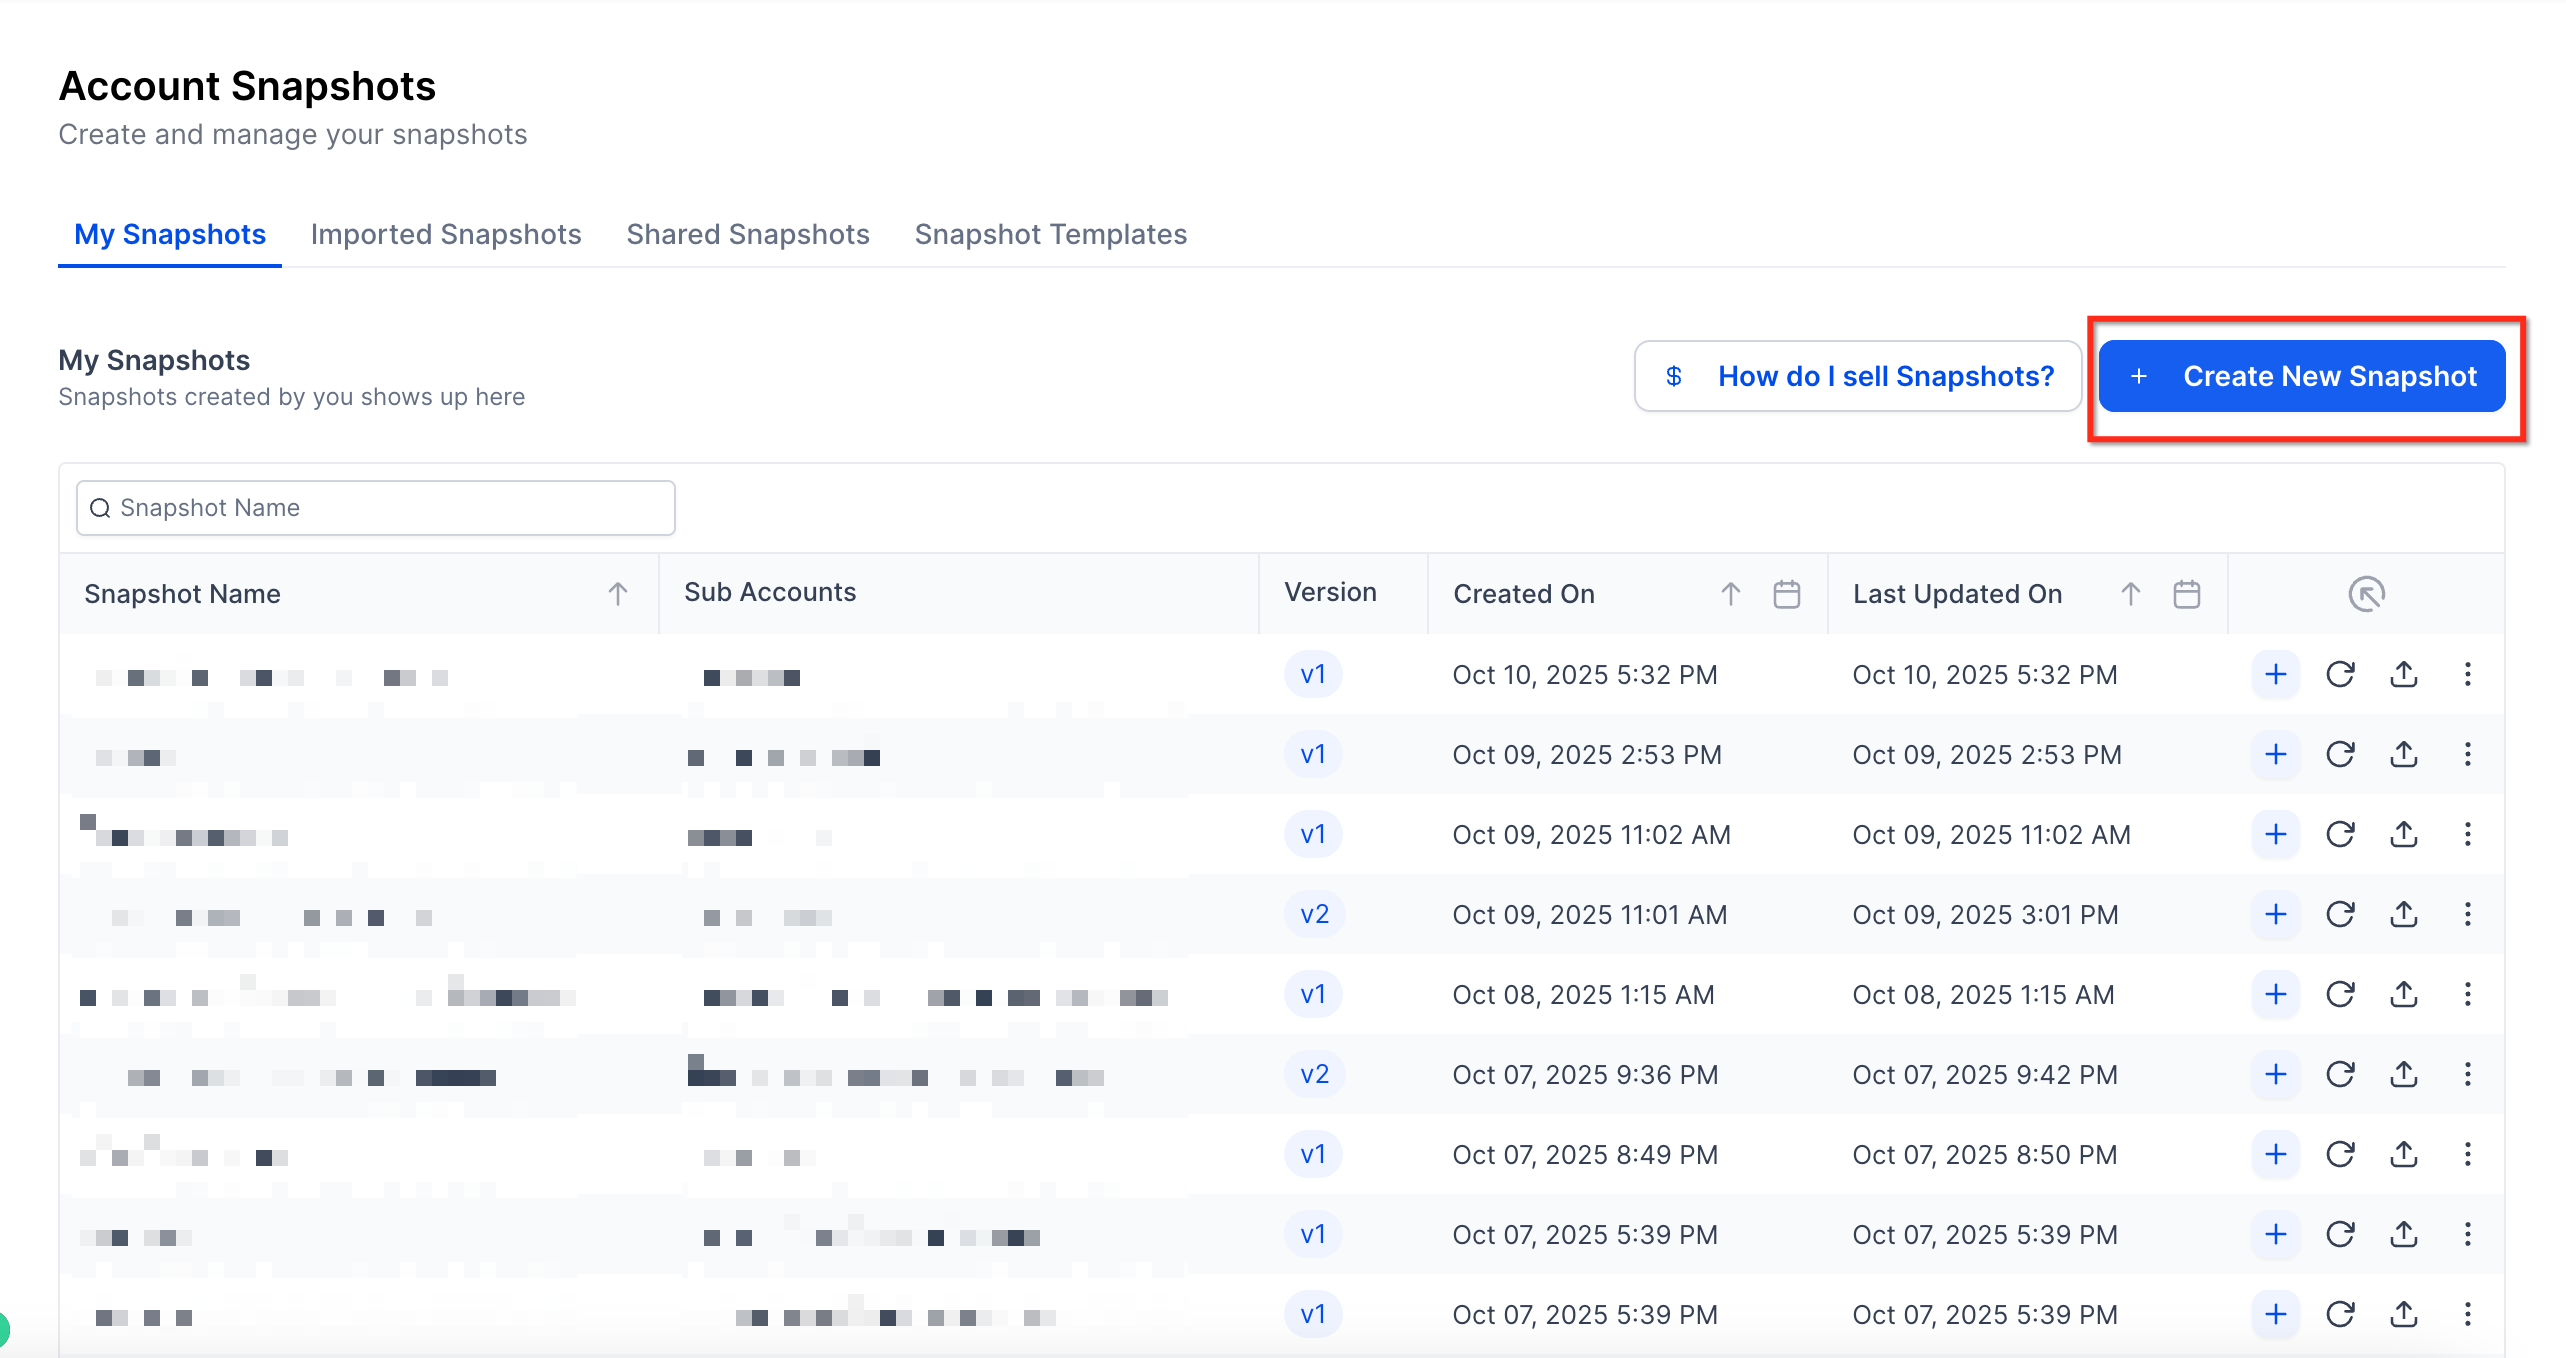Open the How do I sell Snapshots link
2566x1358 pixels.
1858,377
